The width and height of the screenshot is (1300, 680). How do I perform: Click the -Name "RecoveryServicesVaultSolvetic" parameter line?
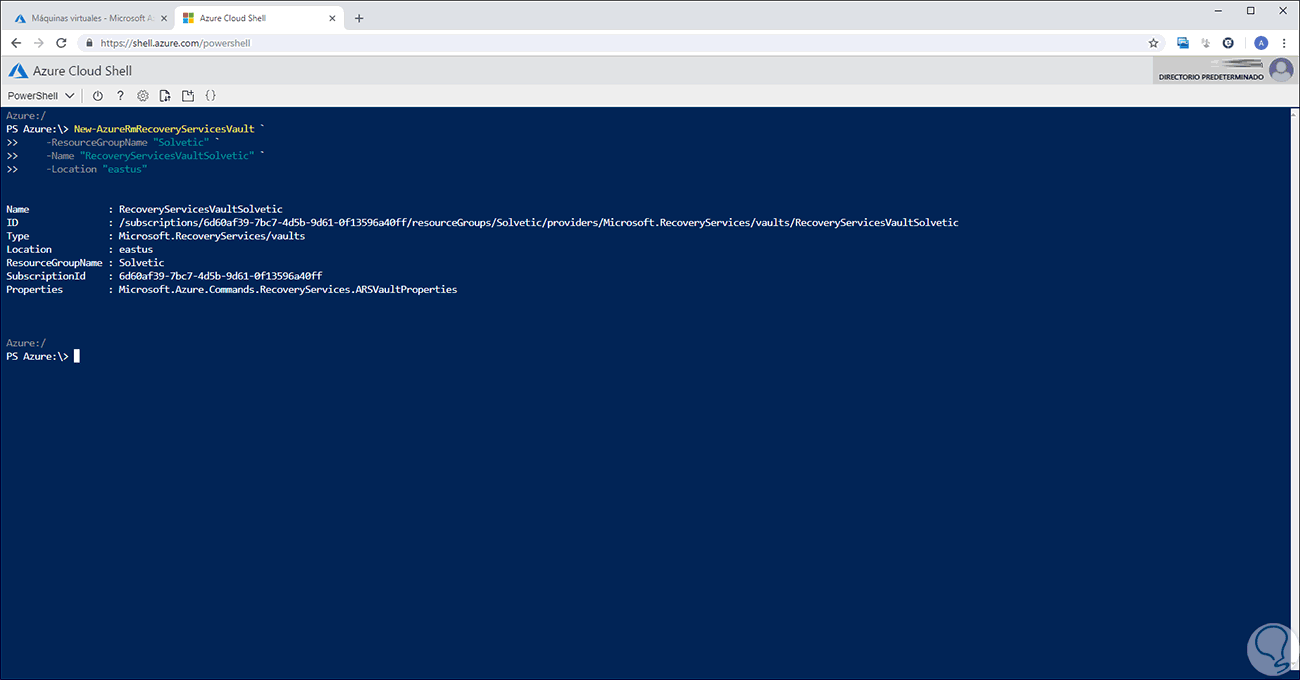pos(155,156)
